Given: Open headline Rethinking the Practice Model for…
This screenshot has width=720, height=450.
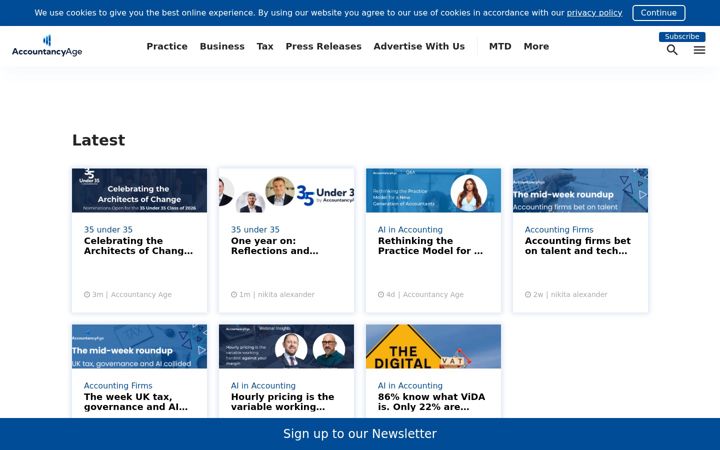Looking at the screenshot, I should point(430,246).
